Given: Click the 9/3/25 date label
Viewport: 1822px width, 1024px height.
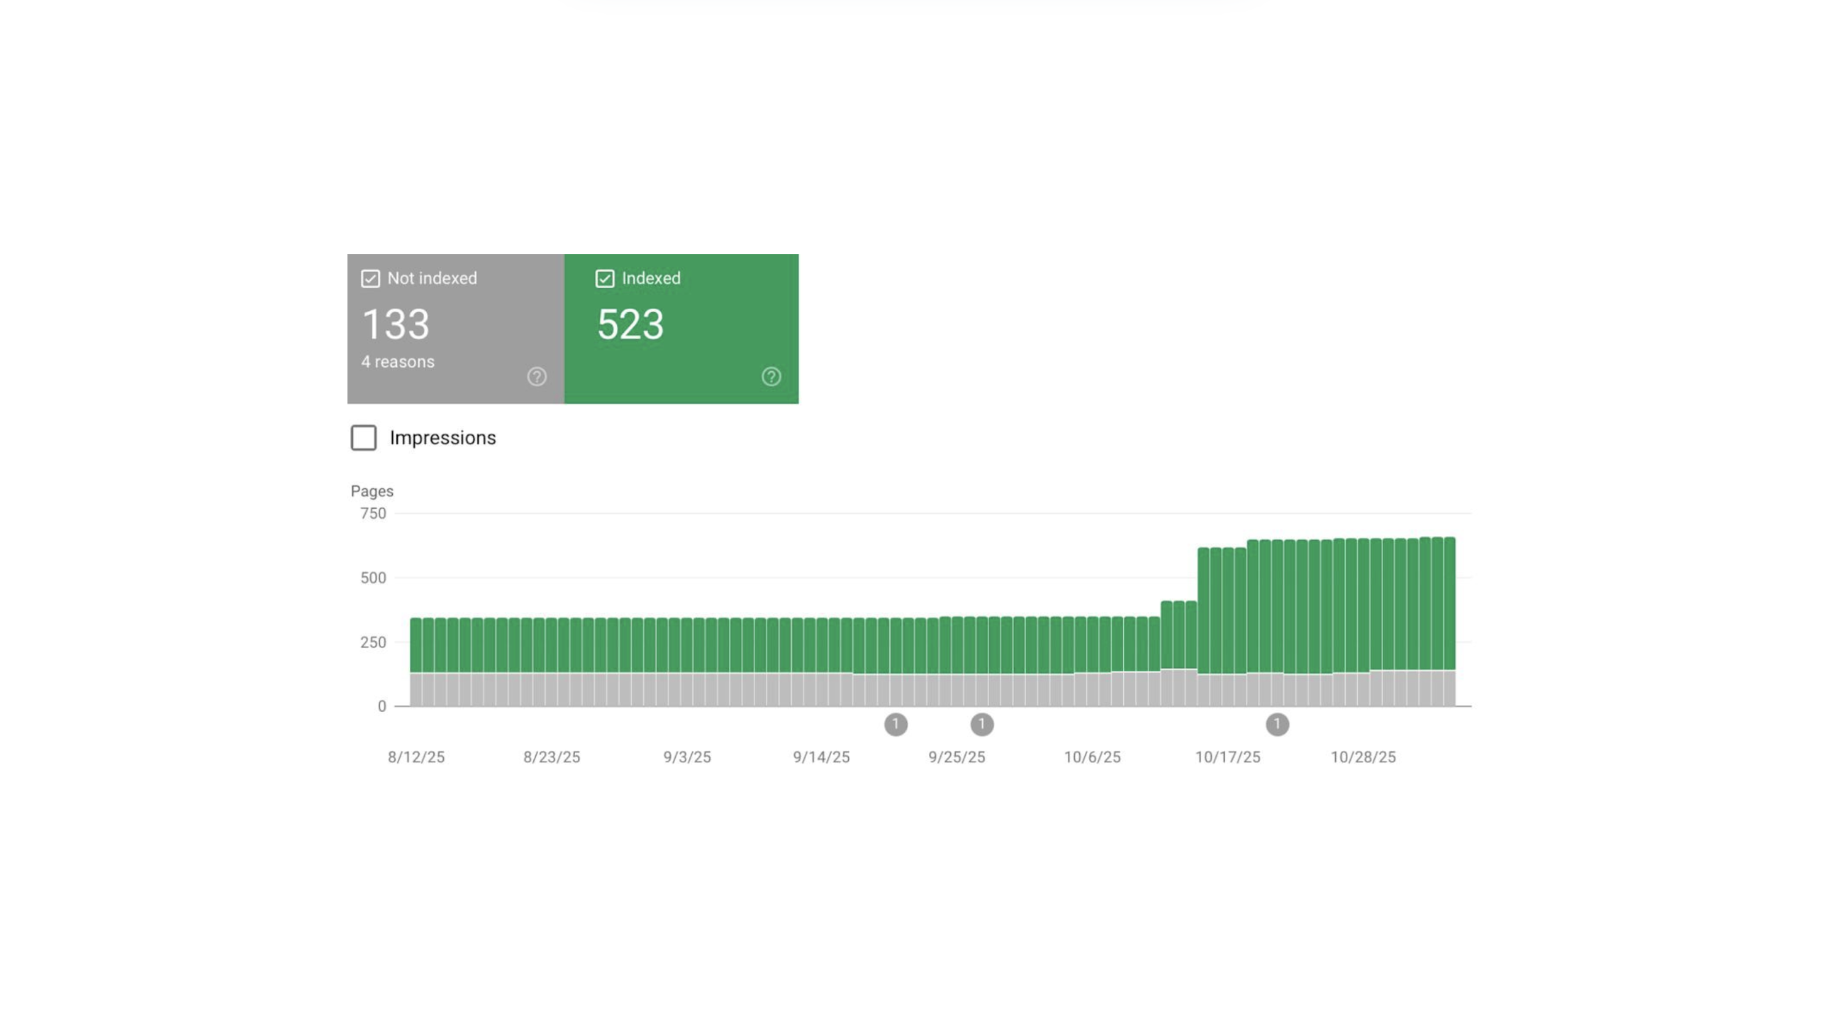Looking at the screenshot, I should [x=687, y=757].
